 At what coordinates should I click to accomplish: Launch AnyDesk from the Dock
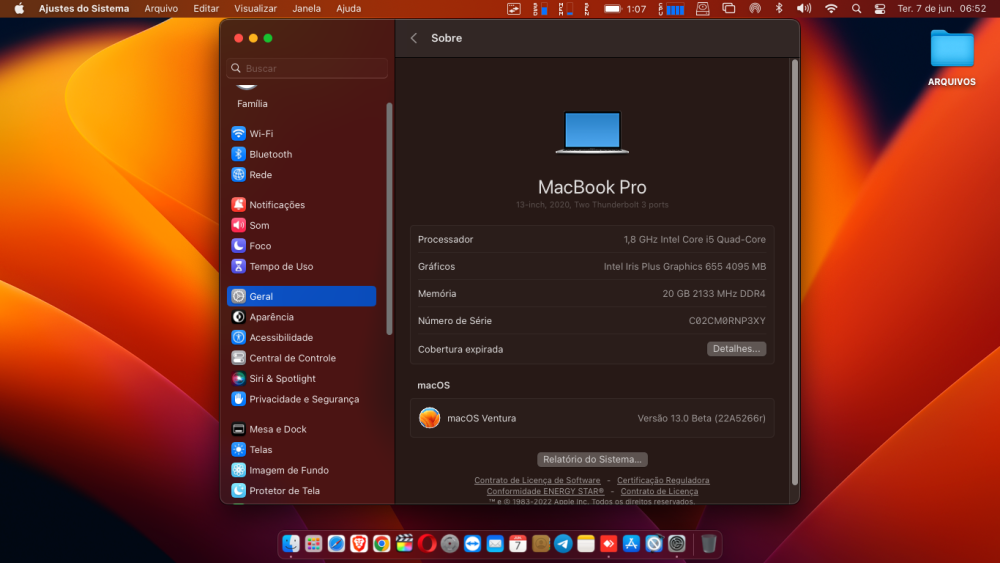608,543
